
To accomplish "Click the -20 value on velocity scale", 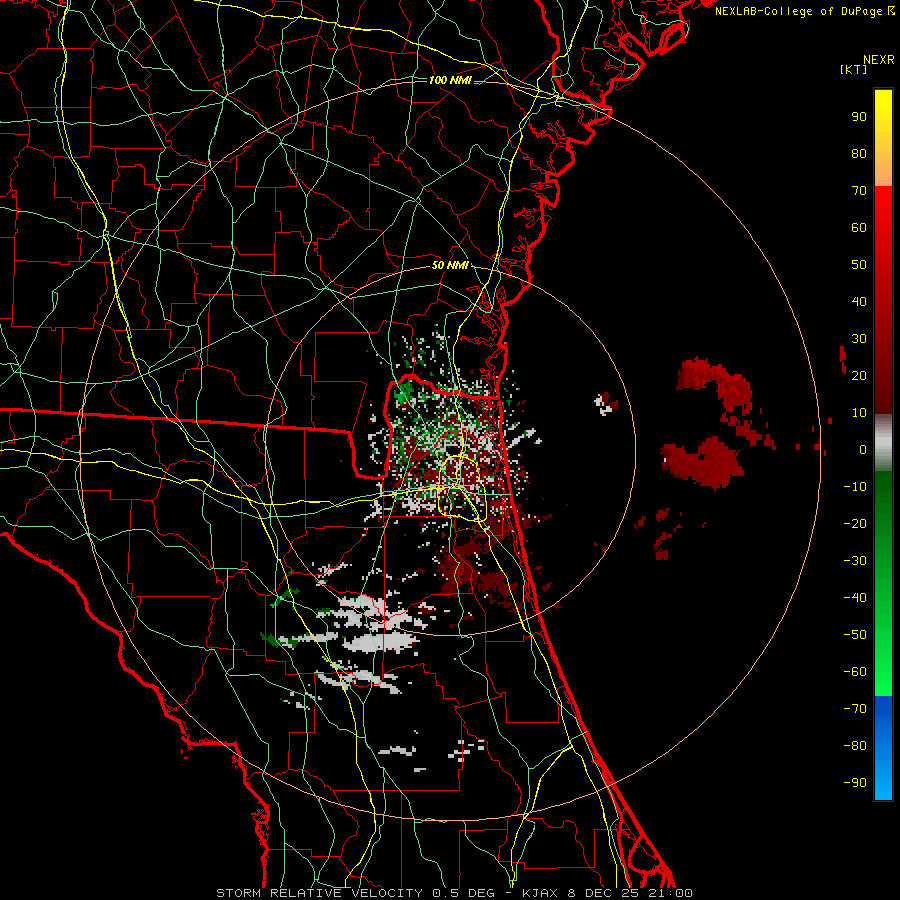I will 855,523.
